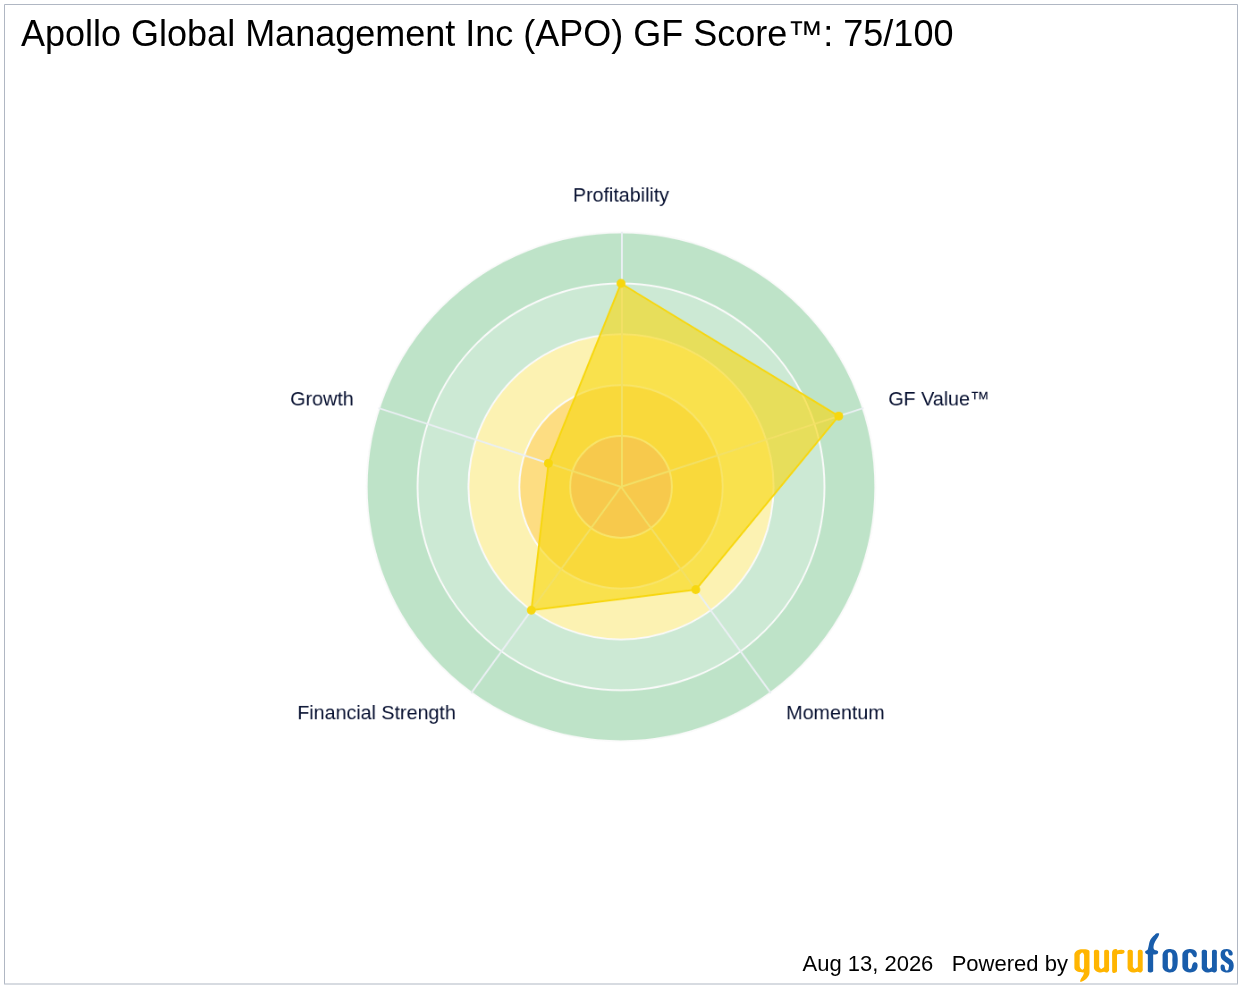Click the outermost green ring of radar
Screen dimensions: 1242x988
tap(621, 716)
